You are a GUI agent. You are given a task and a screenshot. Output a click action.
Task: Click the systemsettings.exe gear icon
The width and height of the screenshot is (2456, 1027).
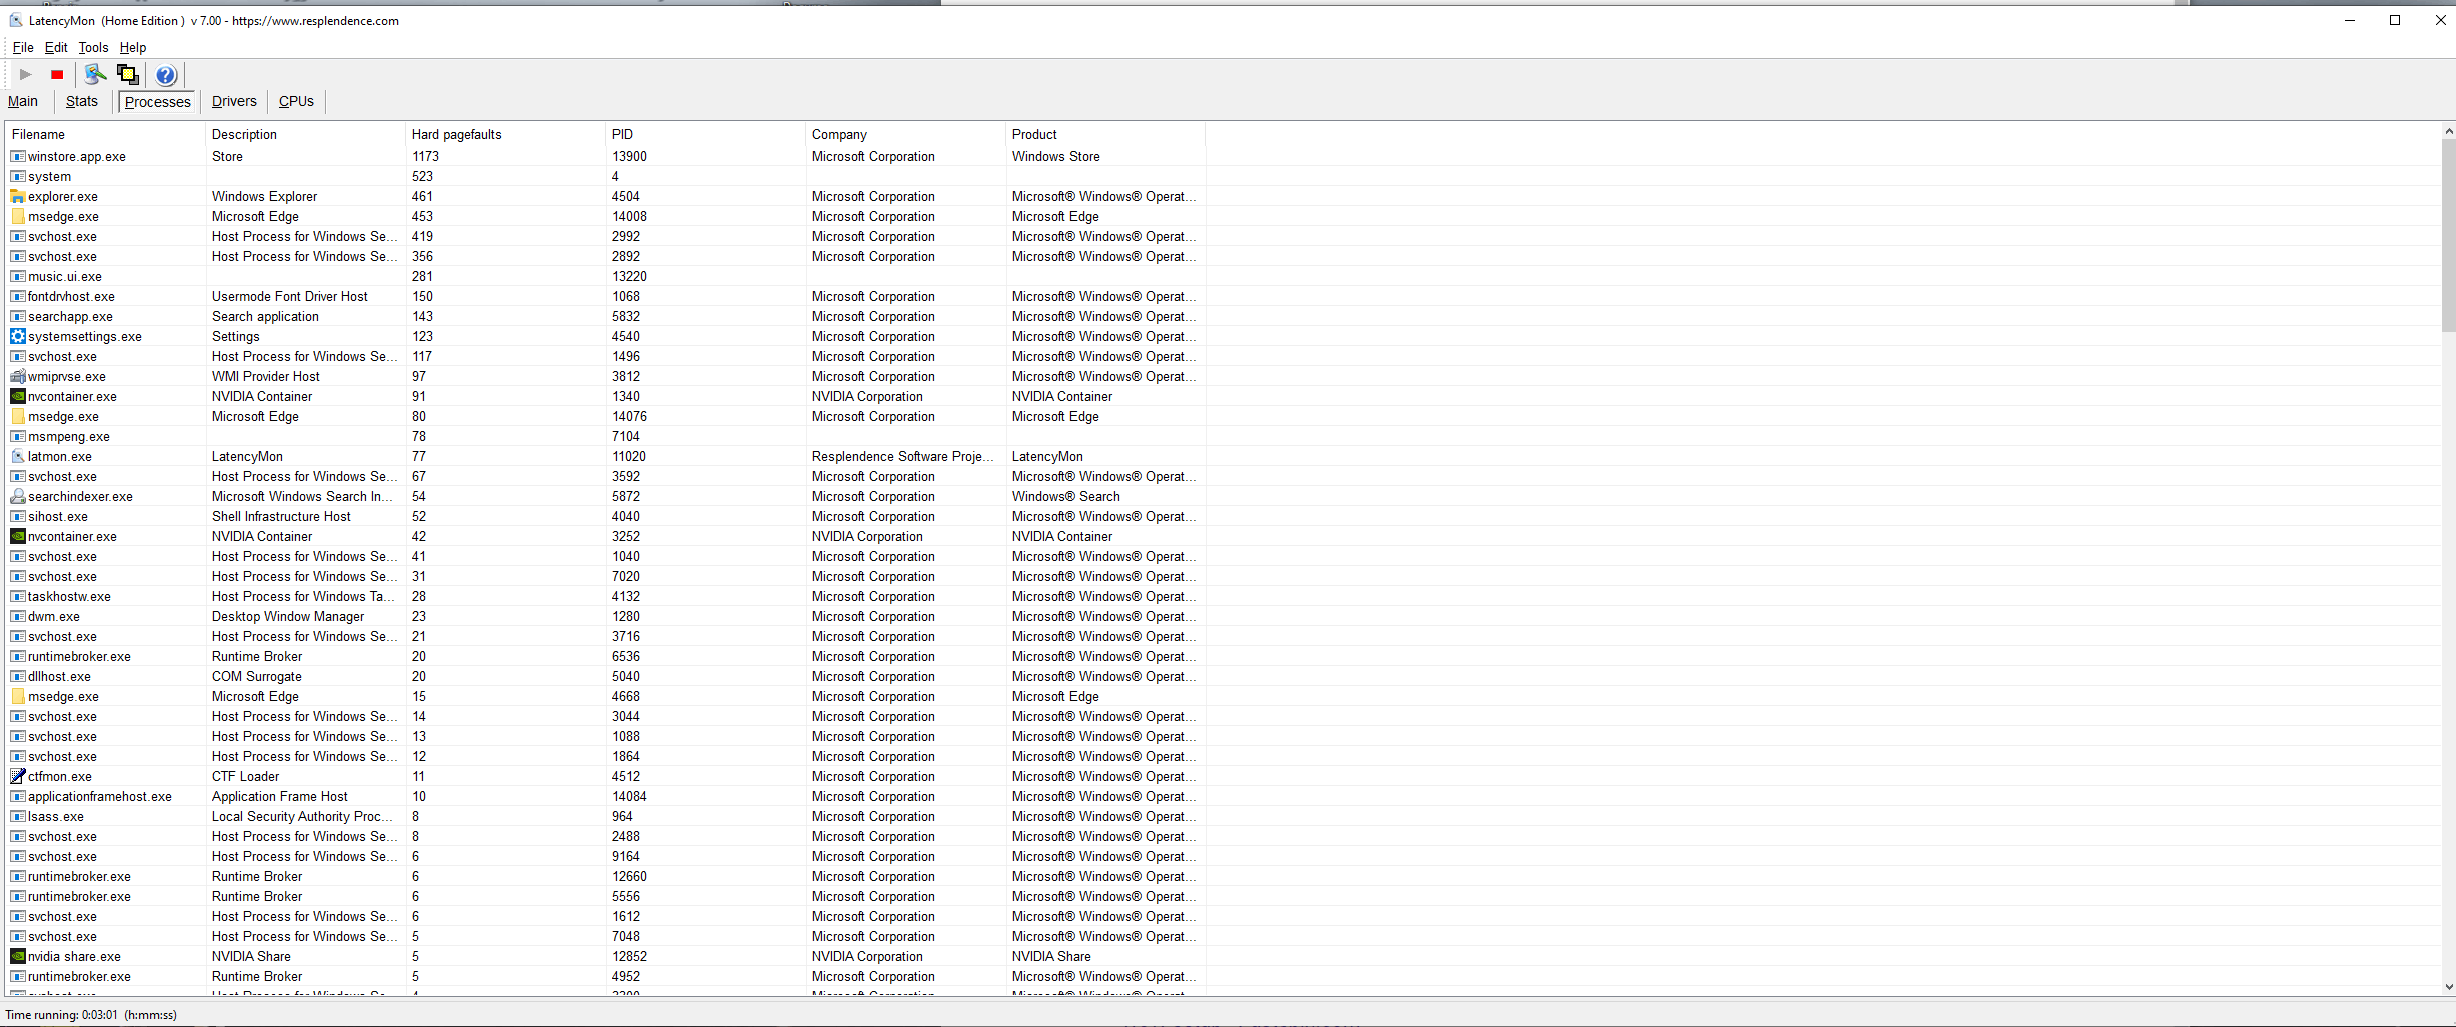18,336
